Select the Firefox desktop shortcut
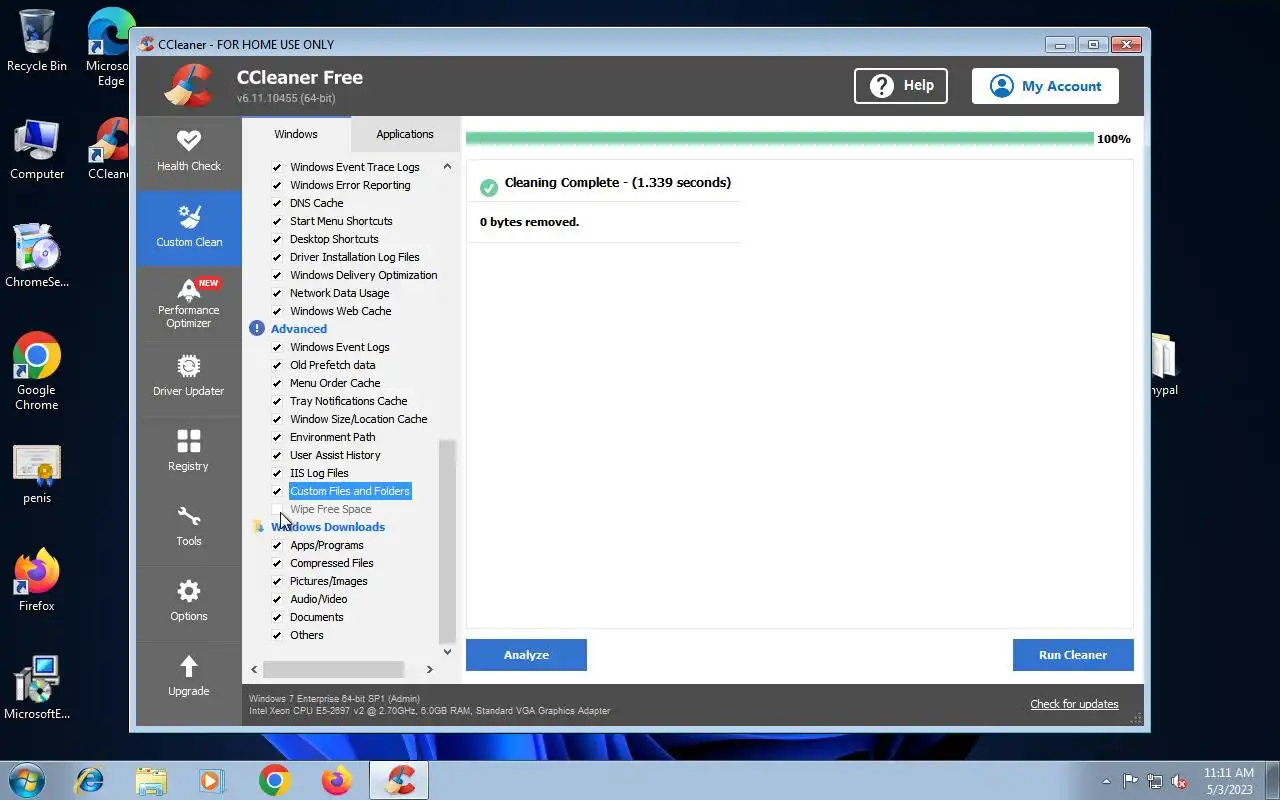The image size is (1280, 800). [37, 580]
